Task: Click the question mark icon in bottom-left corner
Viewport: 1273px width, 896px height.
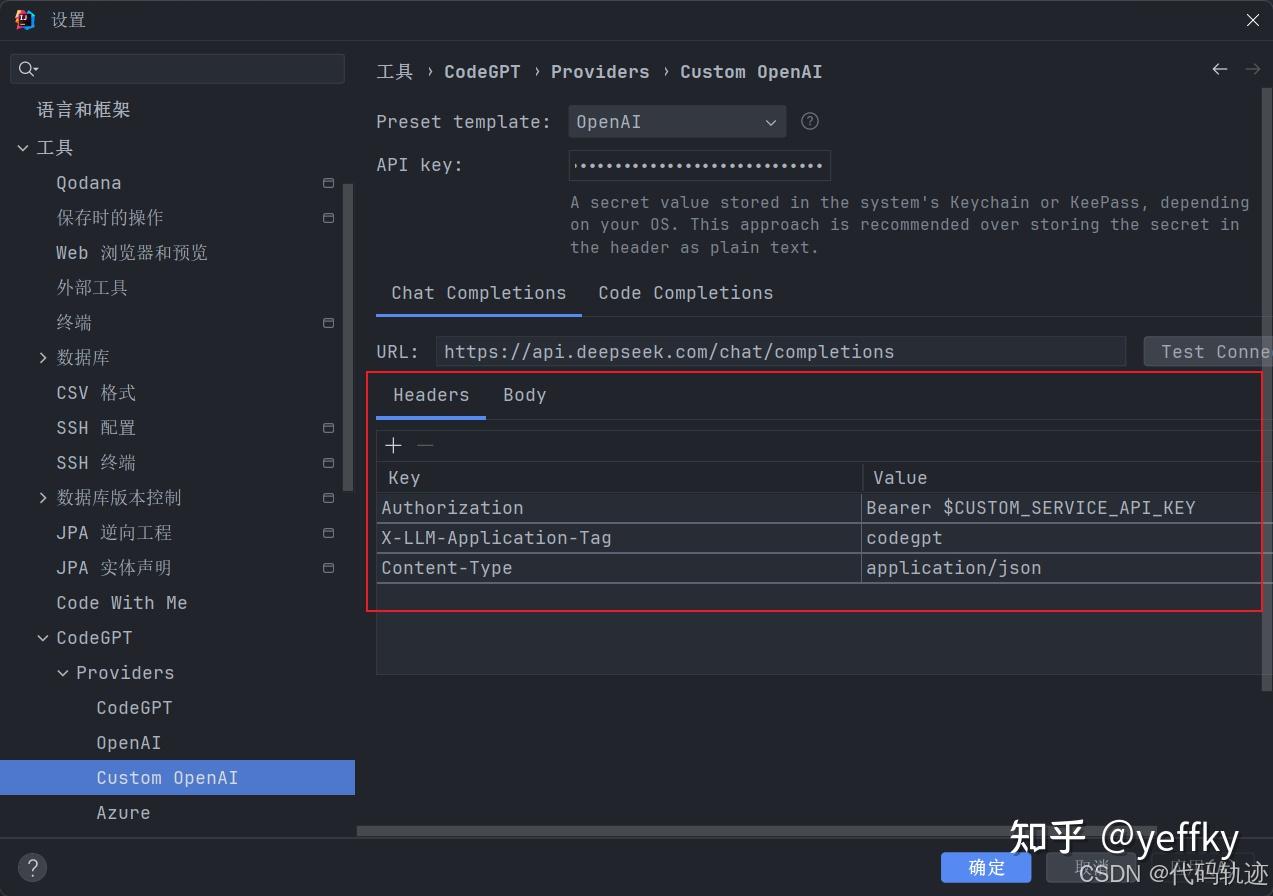Action: click(32, 867)
